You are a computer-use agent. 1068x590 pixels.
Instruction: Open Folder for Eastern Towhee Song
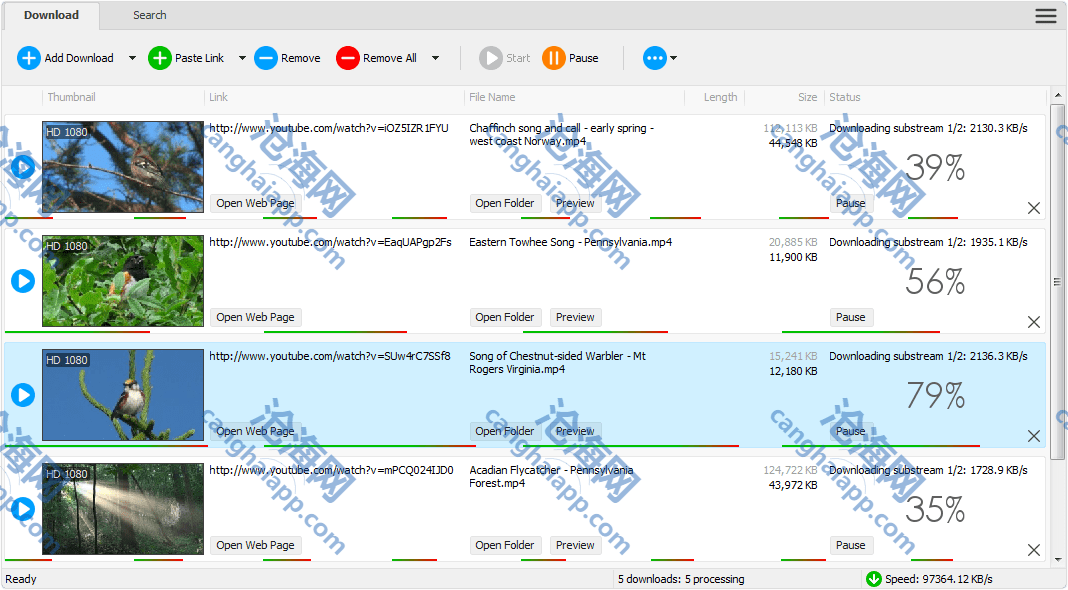pyautogui.click(x=505, y=317)
